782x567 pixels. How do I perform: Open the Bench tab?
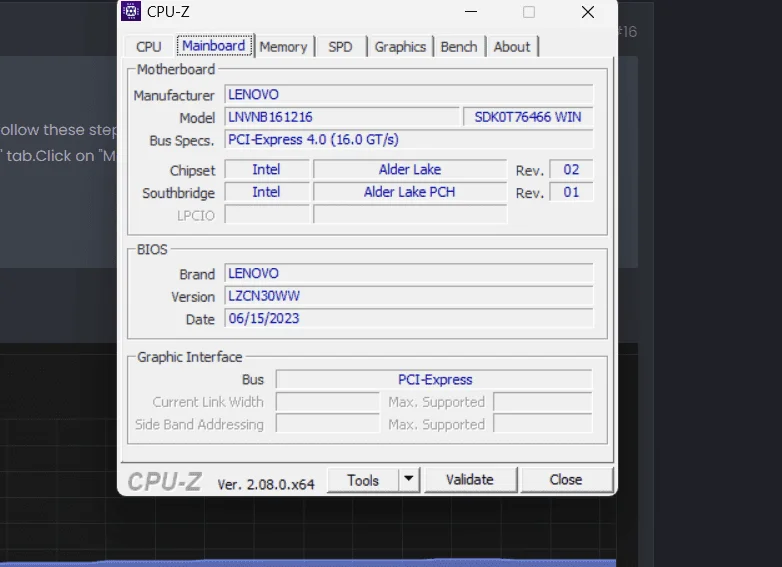[459, 47]
